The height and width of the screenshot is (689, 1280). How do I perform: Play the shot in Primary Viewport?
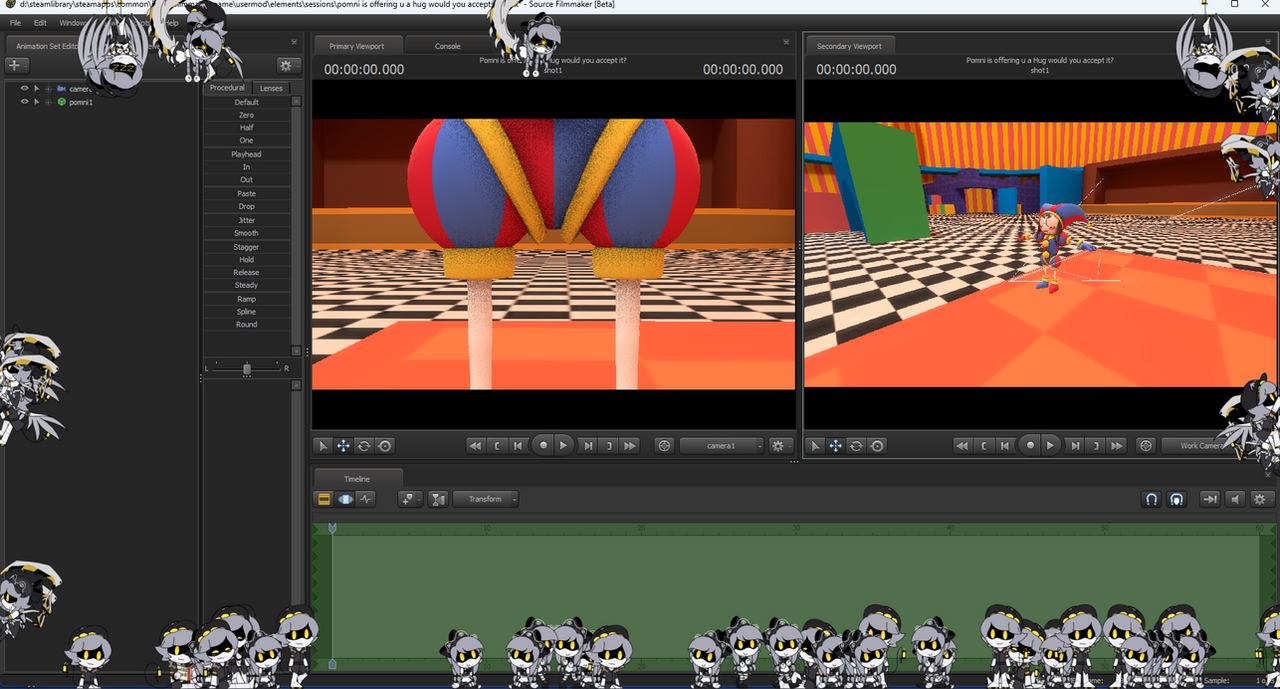coord(564,445)
